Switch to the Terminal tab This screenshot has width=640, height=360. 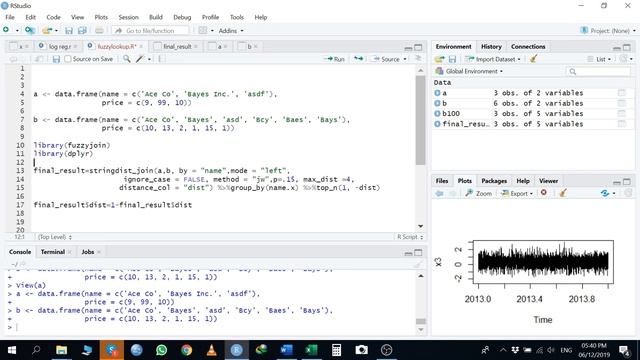click(x=53, y=252)
